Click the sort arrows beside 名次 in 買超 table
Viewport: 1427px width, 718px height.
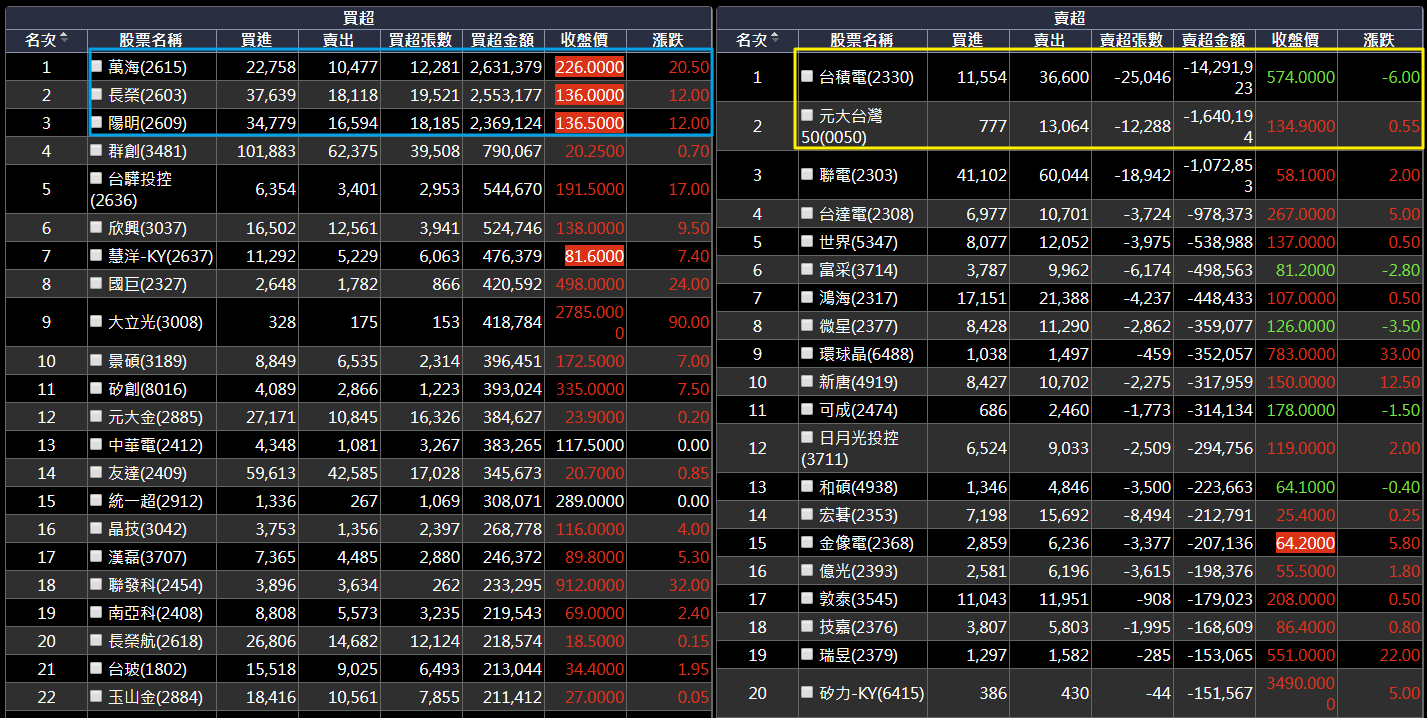point(64,39)
